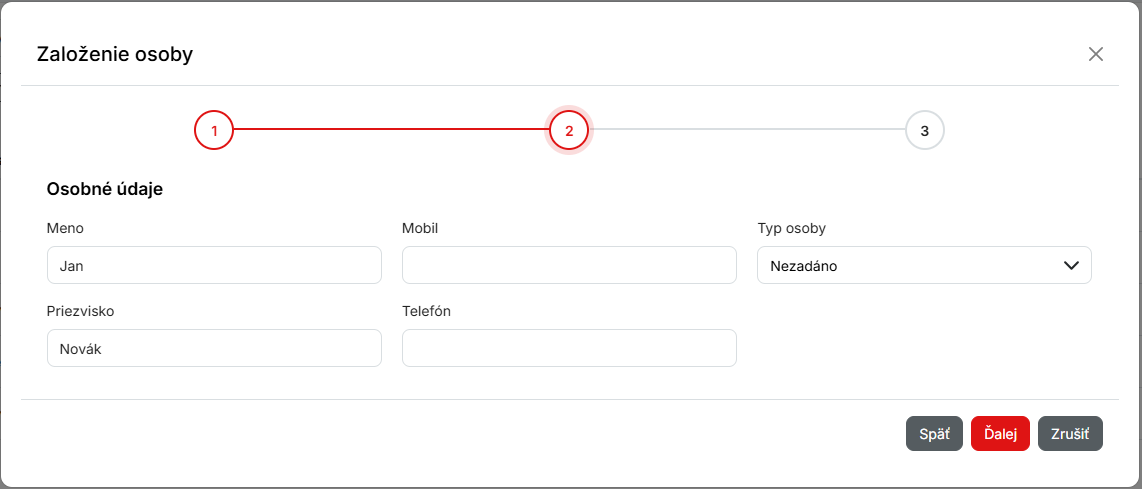The width and height of the screenshot is (1142, 489).
Task: Click the Telefón field label
Action: point(426,311)
